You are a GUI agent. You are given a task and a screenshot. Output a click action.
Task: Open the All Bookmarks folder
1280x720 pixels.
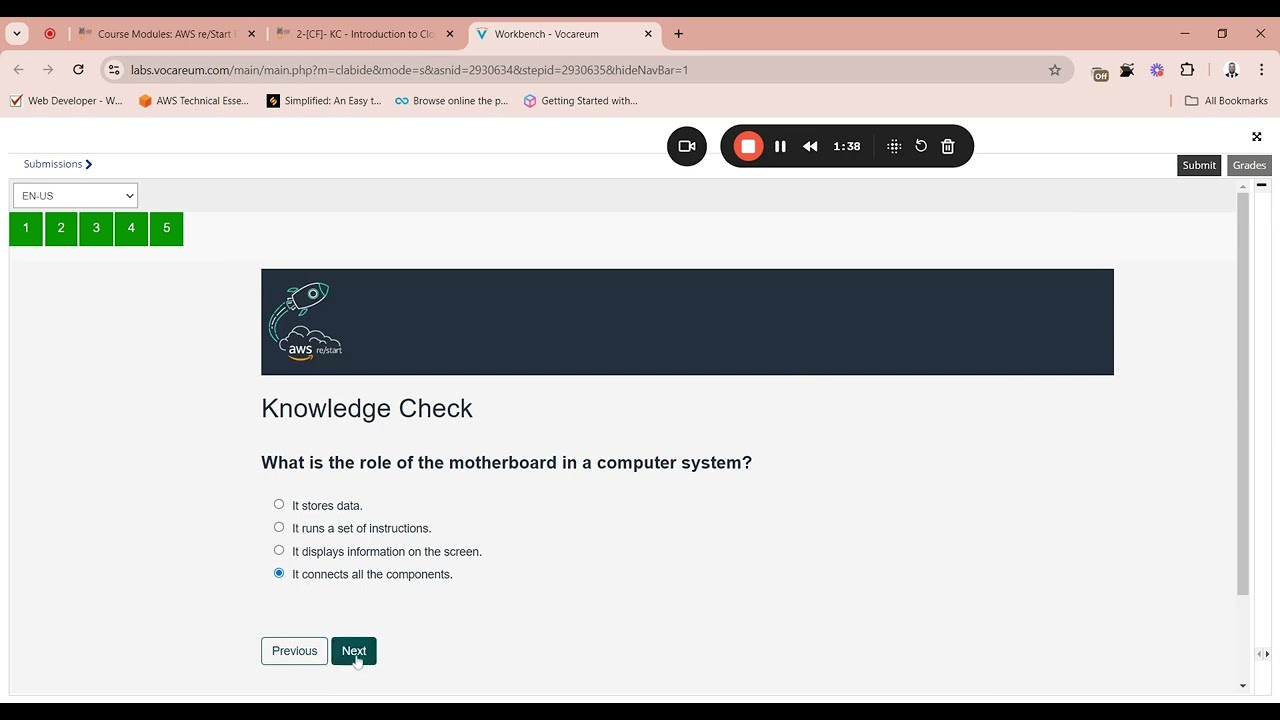[x=1226, y=101]
